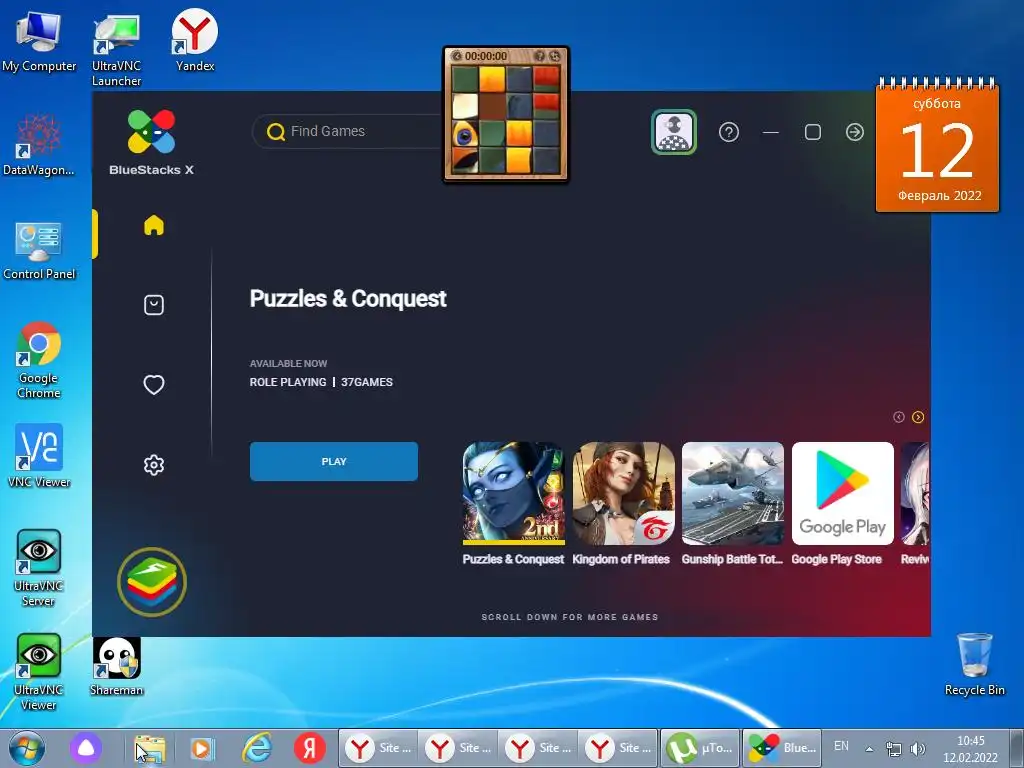This screenshot has height=768, width=1024.
Task: Launch BlueStacks App Player round icon
Action: 152,582
